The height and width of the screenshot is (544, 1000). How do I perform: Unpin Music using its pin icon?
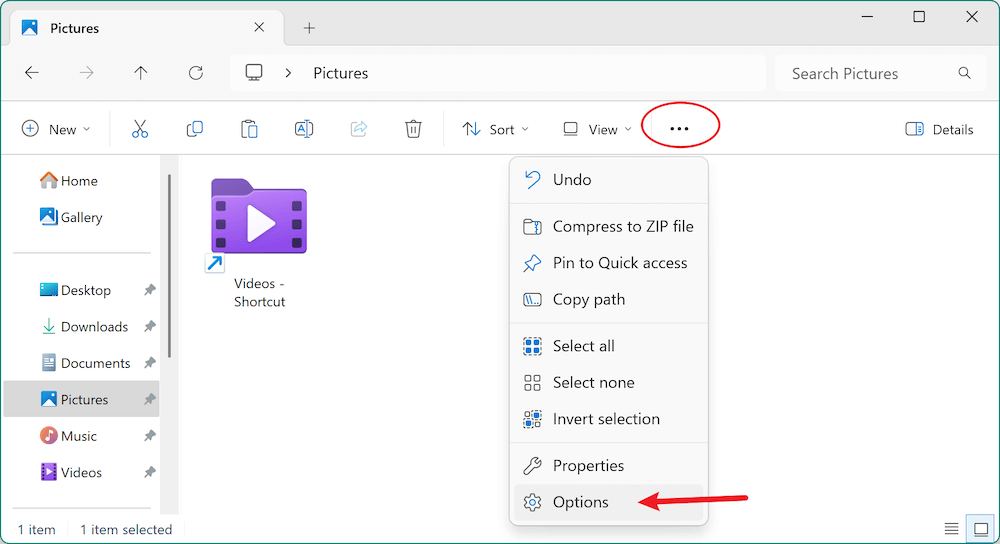[x=149, y=436]
